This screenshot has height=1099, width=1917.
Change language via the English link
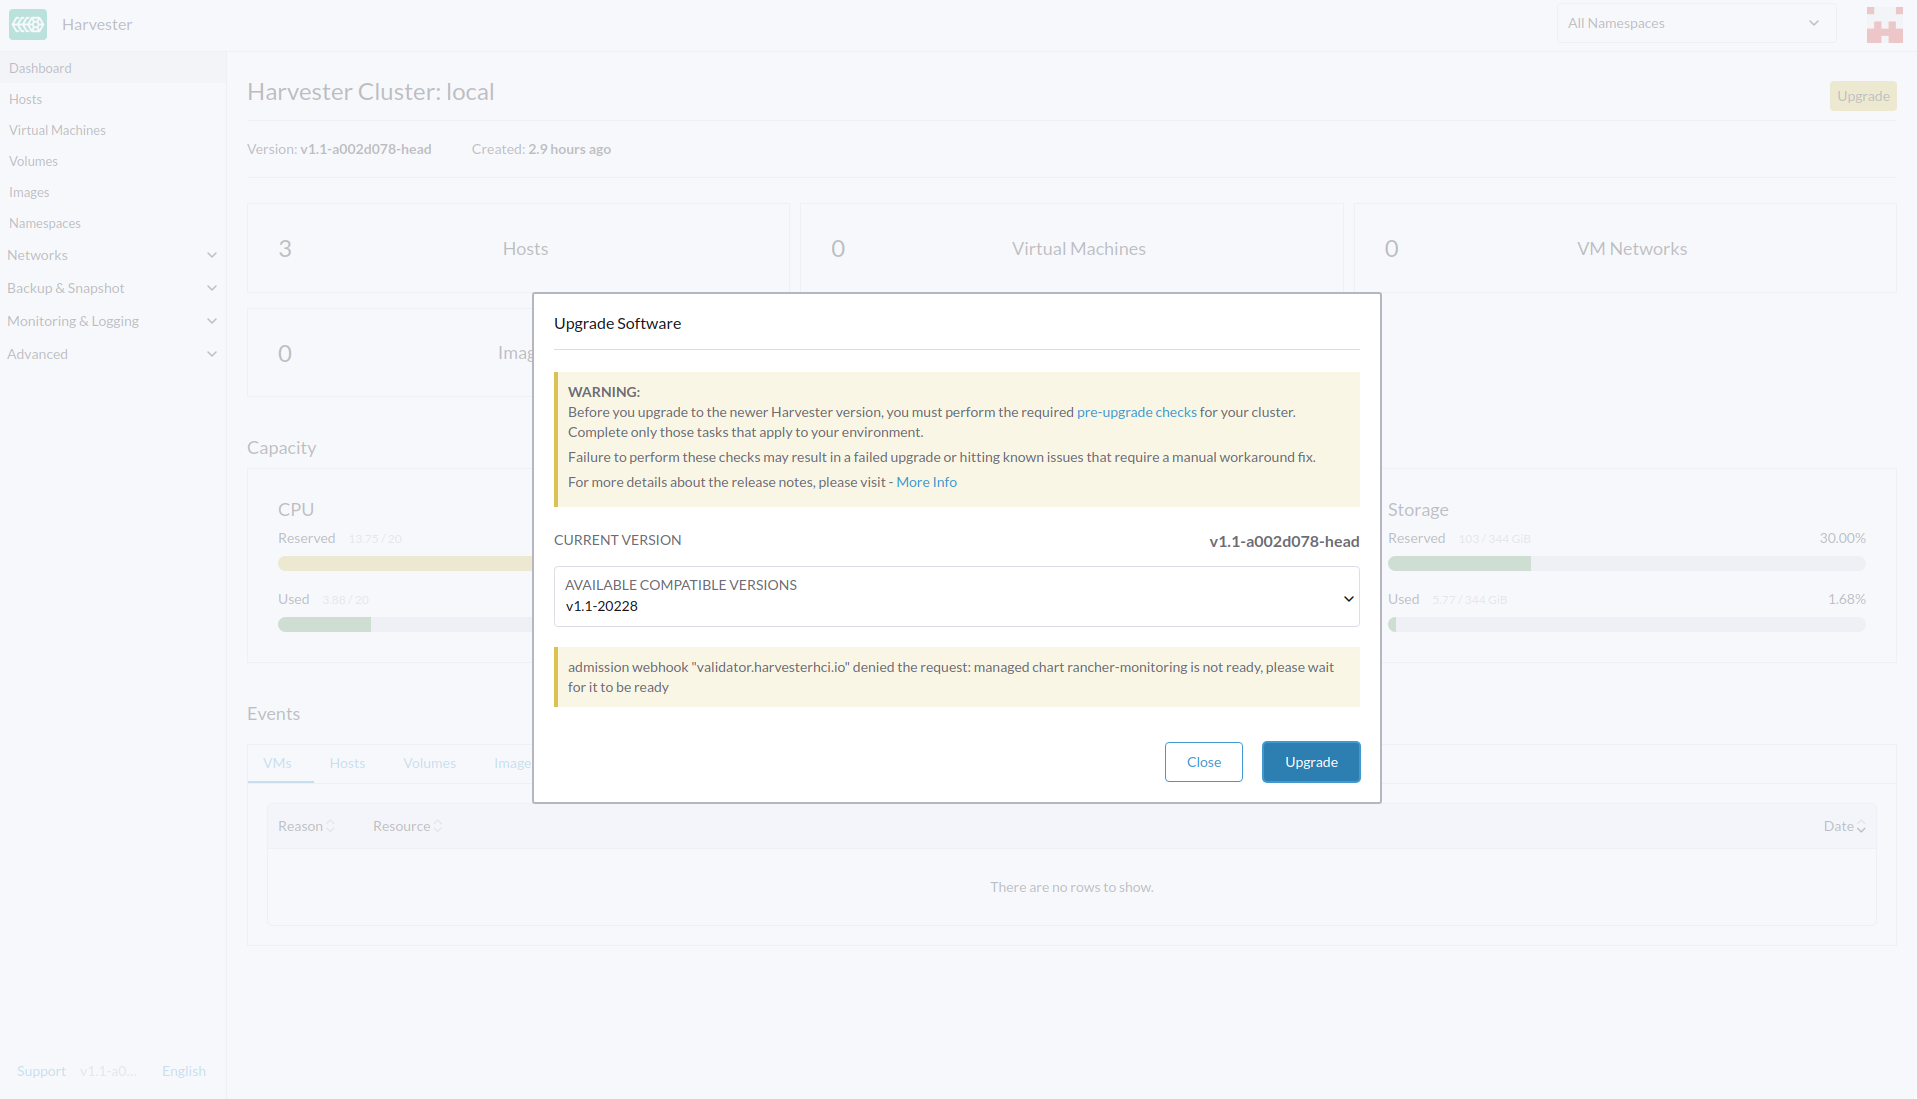(x=183, y=1070)
